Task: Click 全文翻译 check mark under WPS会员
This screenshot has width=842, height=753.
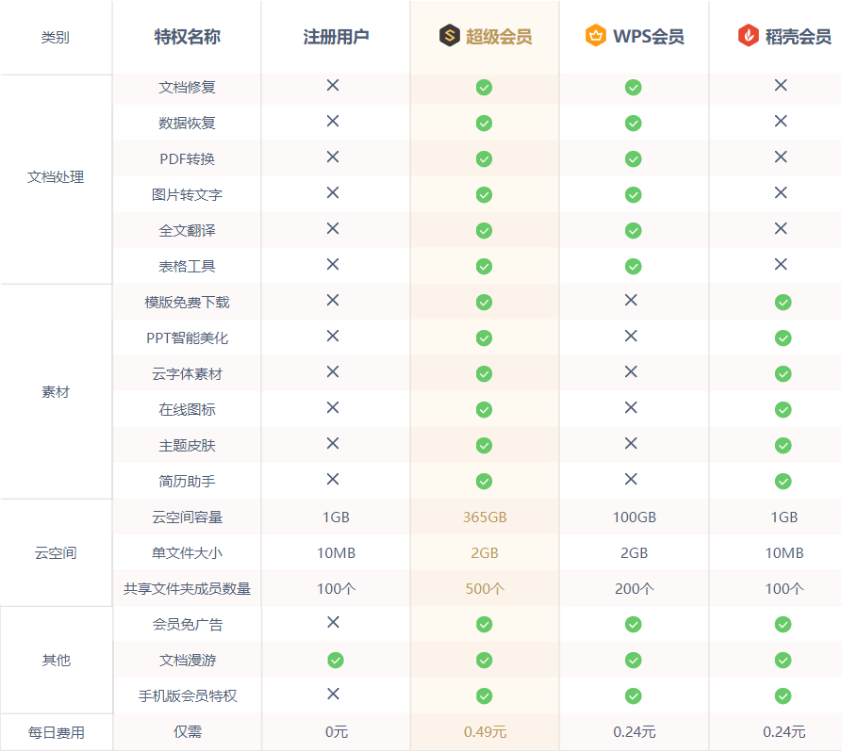Action: tap(633, 230)
